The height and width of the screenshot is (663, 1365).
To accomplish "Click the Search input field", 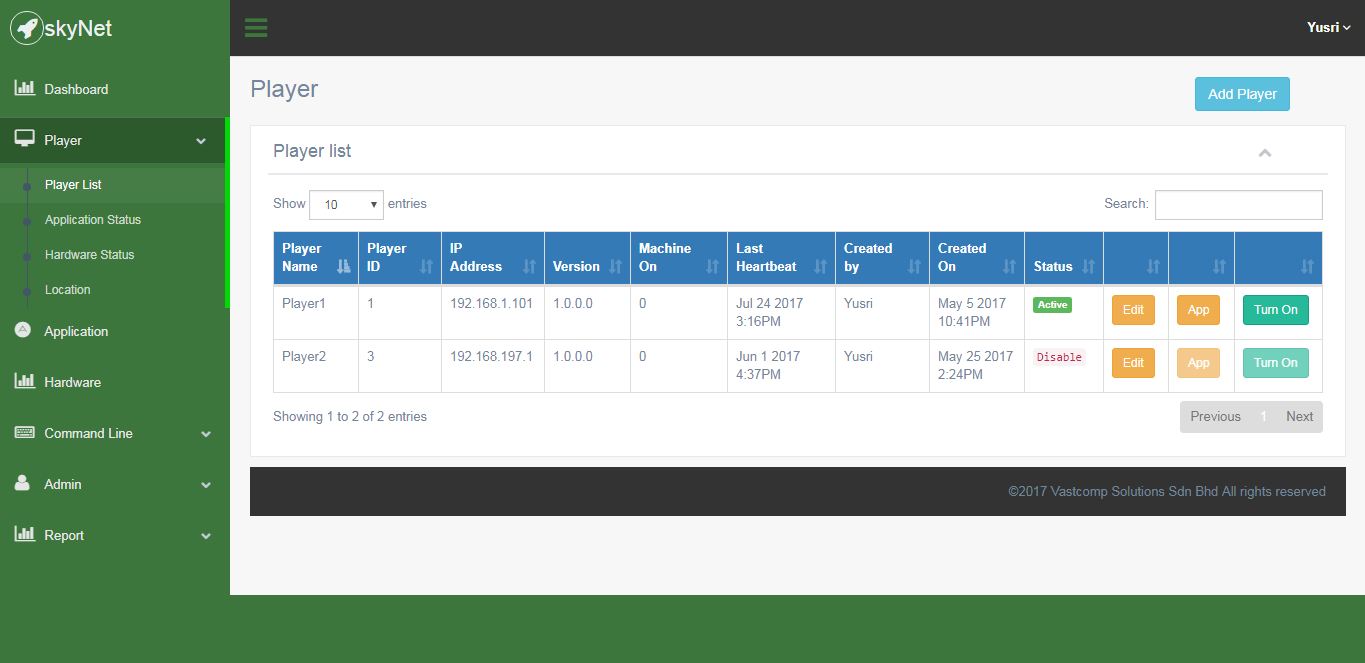I will pyautogui.click(x=1238, y=205).
